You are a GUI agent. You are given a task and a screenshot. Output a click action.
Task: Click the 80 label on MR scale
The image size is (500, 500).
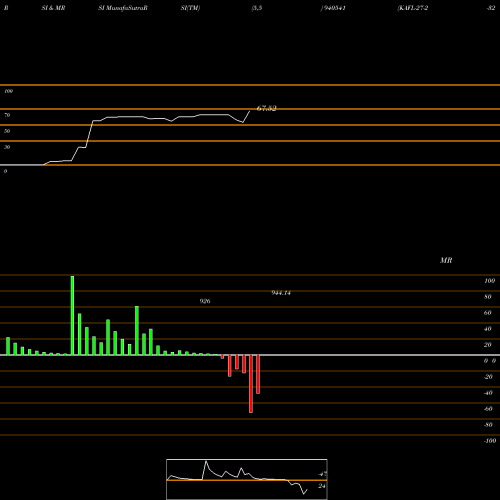[x=488, y=297]
